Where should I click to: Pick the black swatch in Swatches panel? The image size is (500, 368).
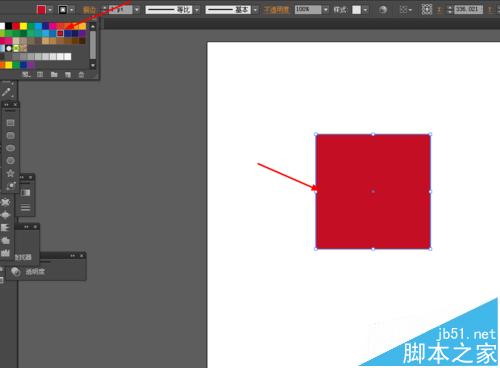pyautogui.click(x=9, y=26)
